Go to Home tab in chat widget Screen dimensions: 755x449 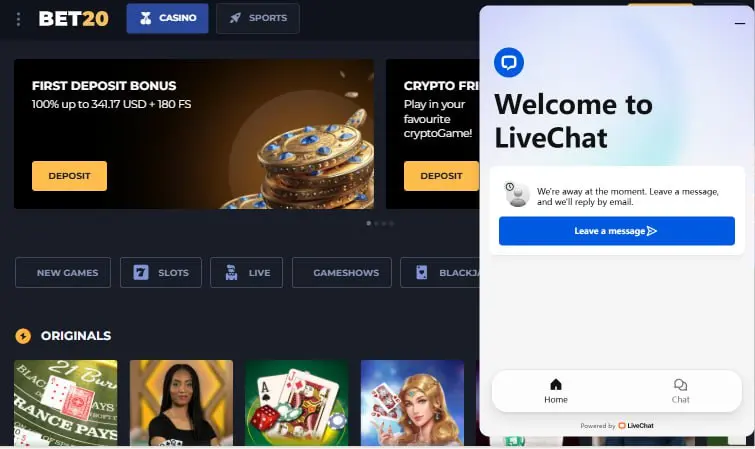pyautogui.click(x=556, y=391)
